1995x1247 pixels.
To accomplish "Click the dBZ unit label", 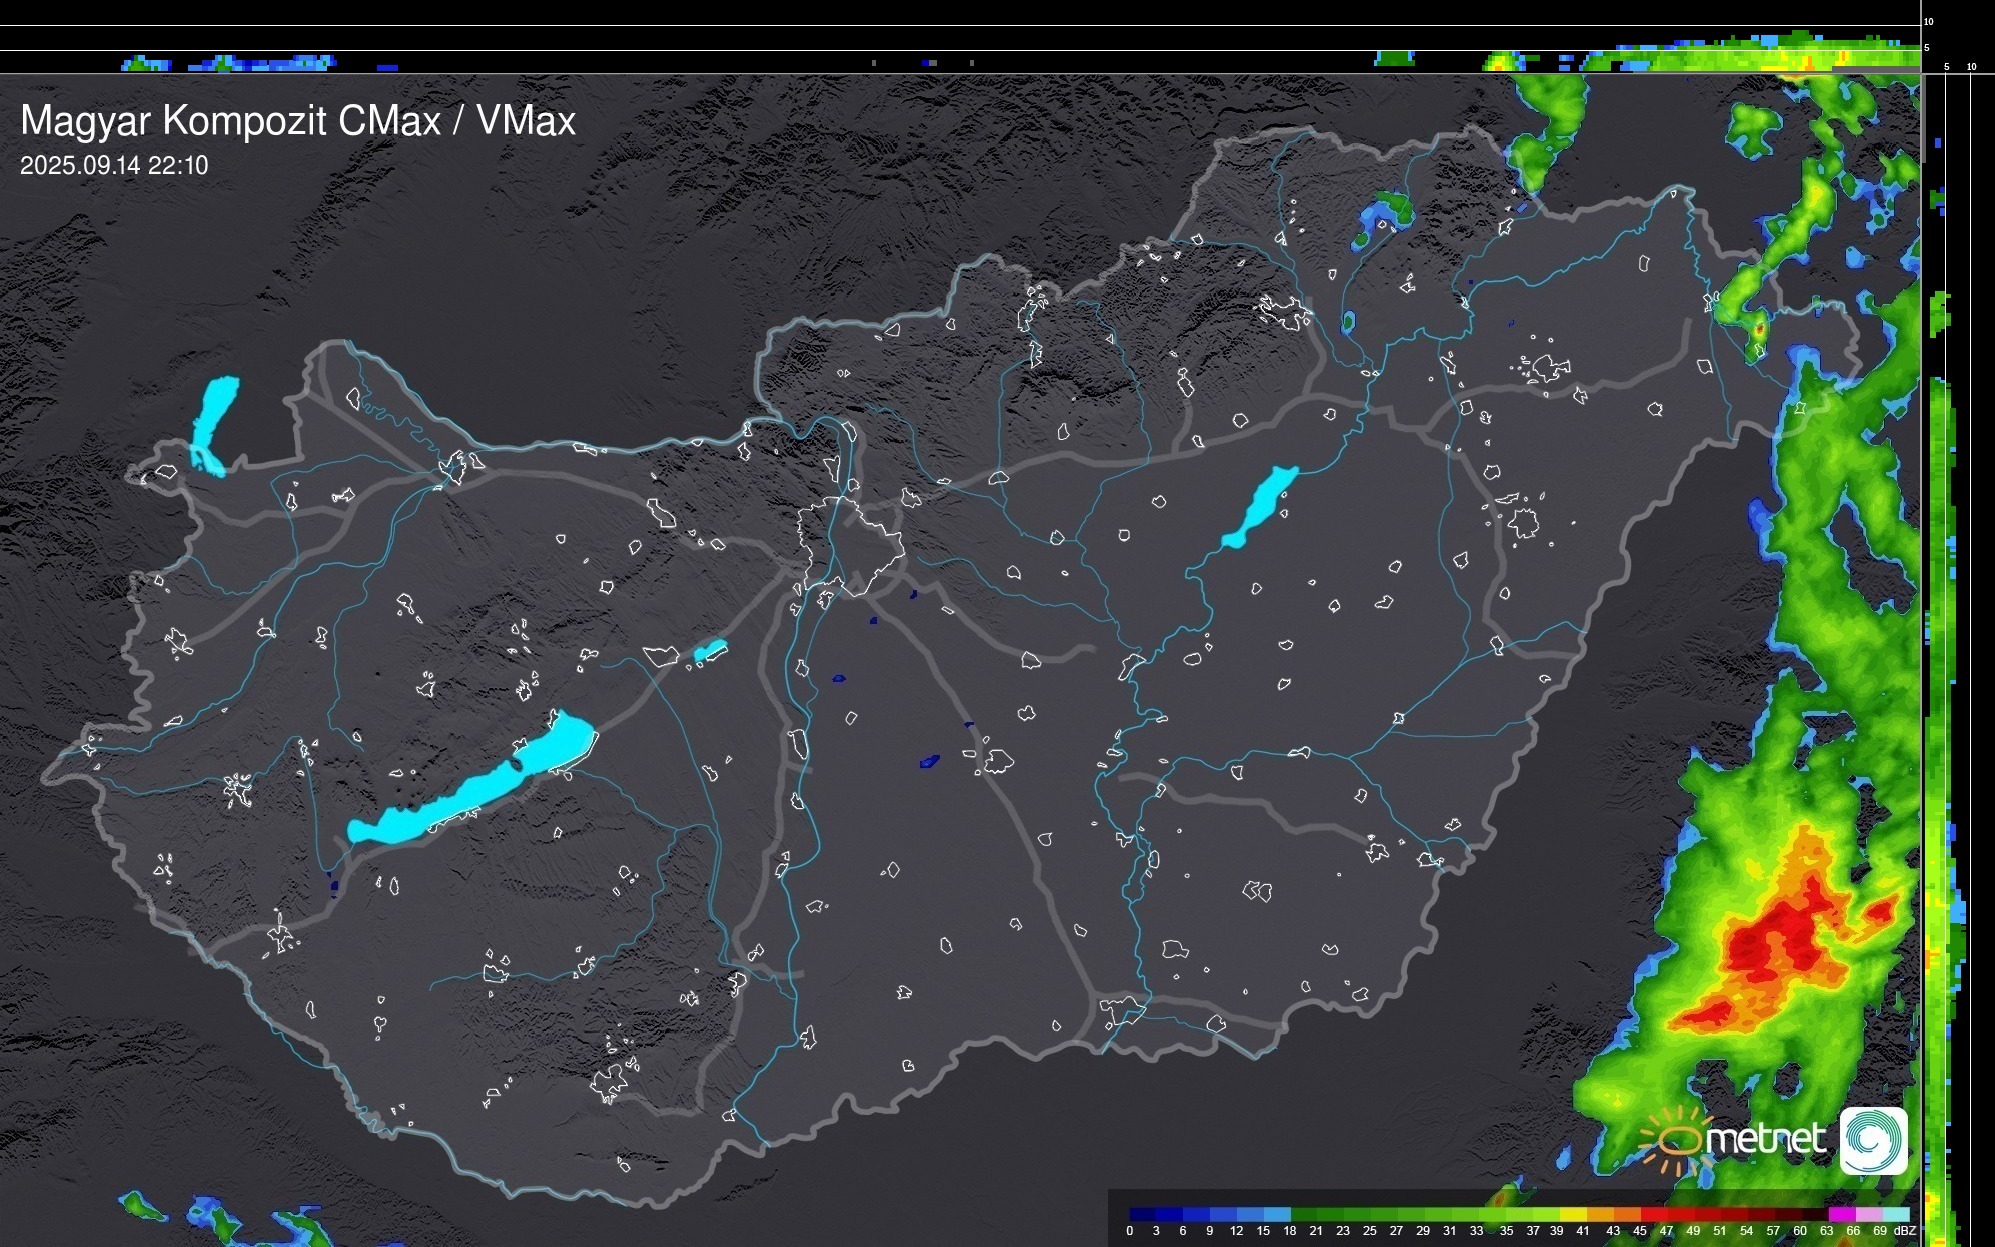I will [x=1905, y=1231].
